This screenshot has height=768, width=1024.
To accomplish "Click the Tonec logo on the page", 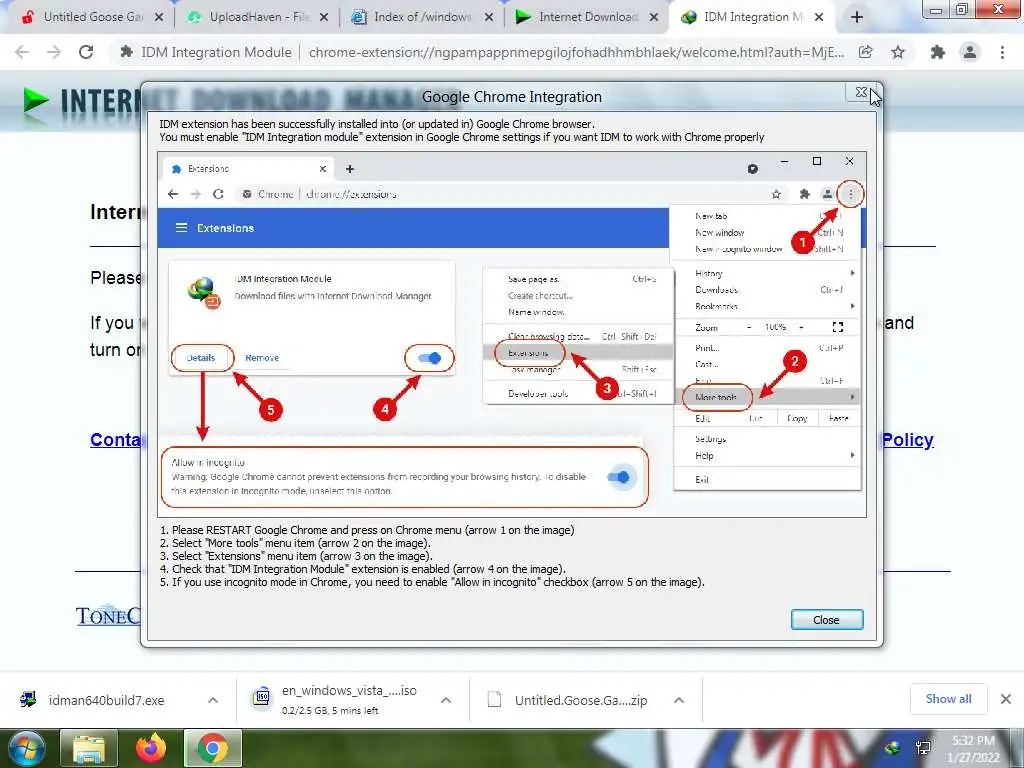I will (108, 615).
